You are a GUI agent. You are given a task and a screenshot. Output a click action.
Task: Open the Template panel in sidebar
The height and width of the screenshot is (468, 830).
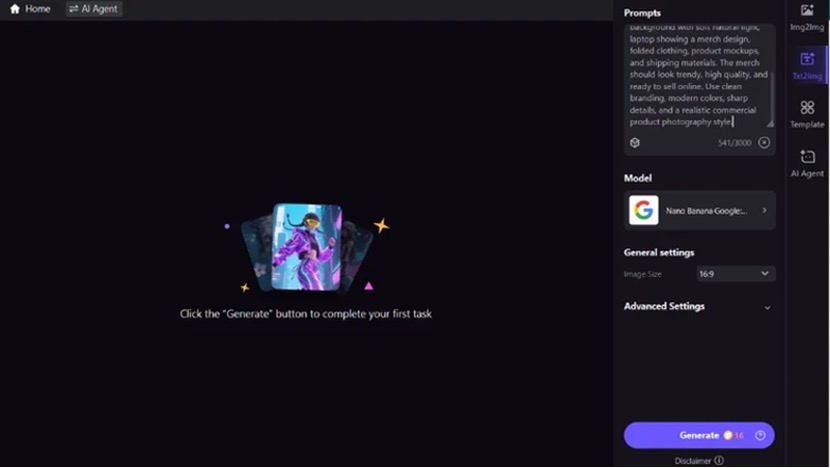807,114
